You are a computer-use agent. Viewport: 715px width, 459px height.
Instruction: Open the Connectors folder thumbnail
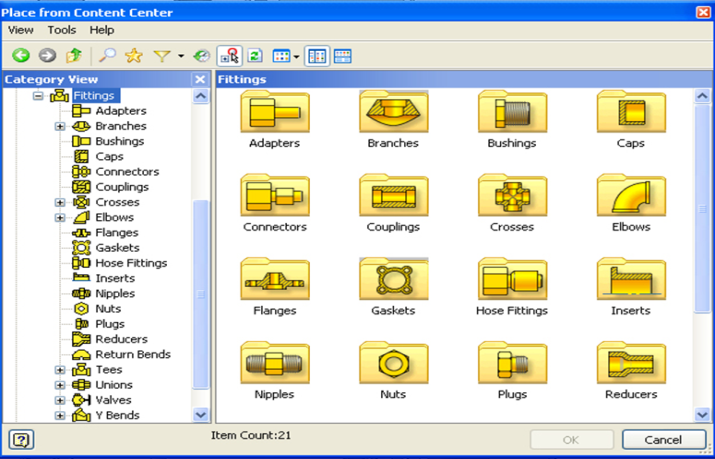point(275,195)
